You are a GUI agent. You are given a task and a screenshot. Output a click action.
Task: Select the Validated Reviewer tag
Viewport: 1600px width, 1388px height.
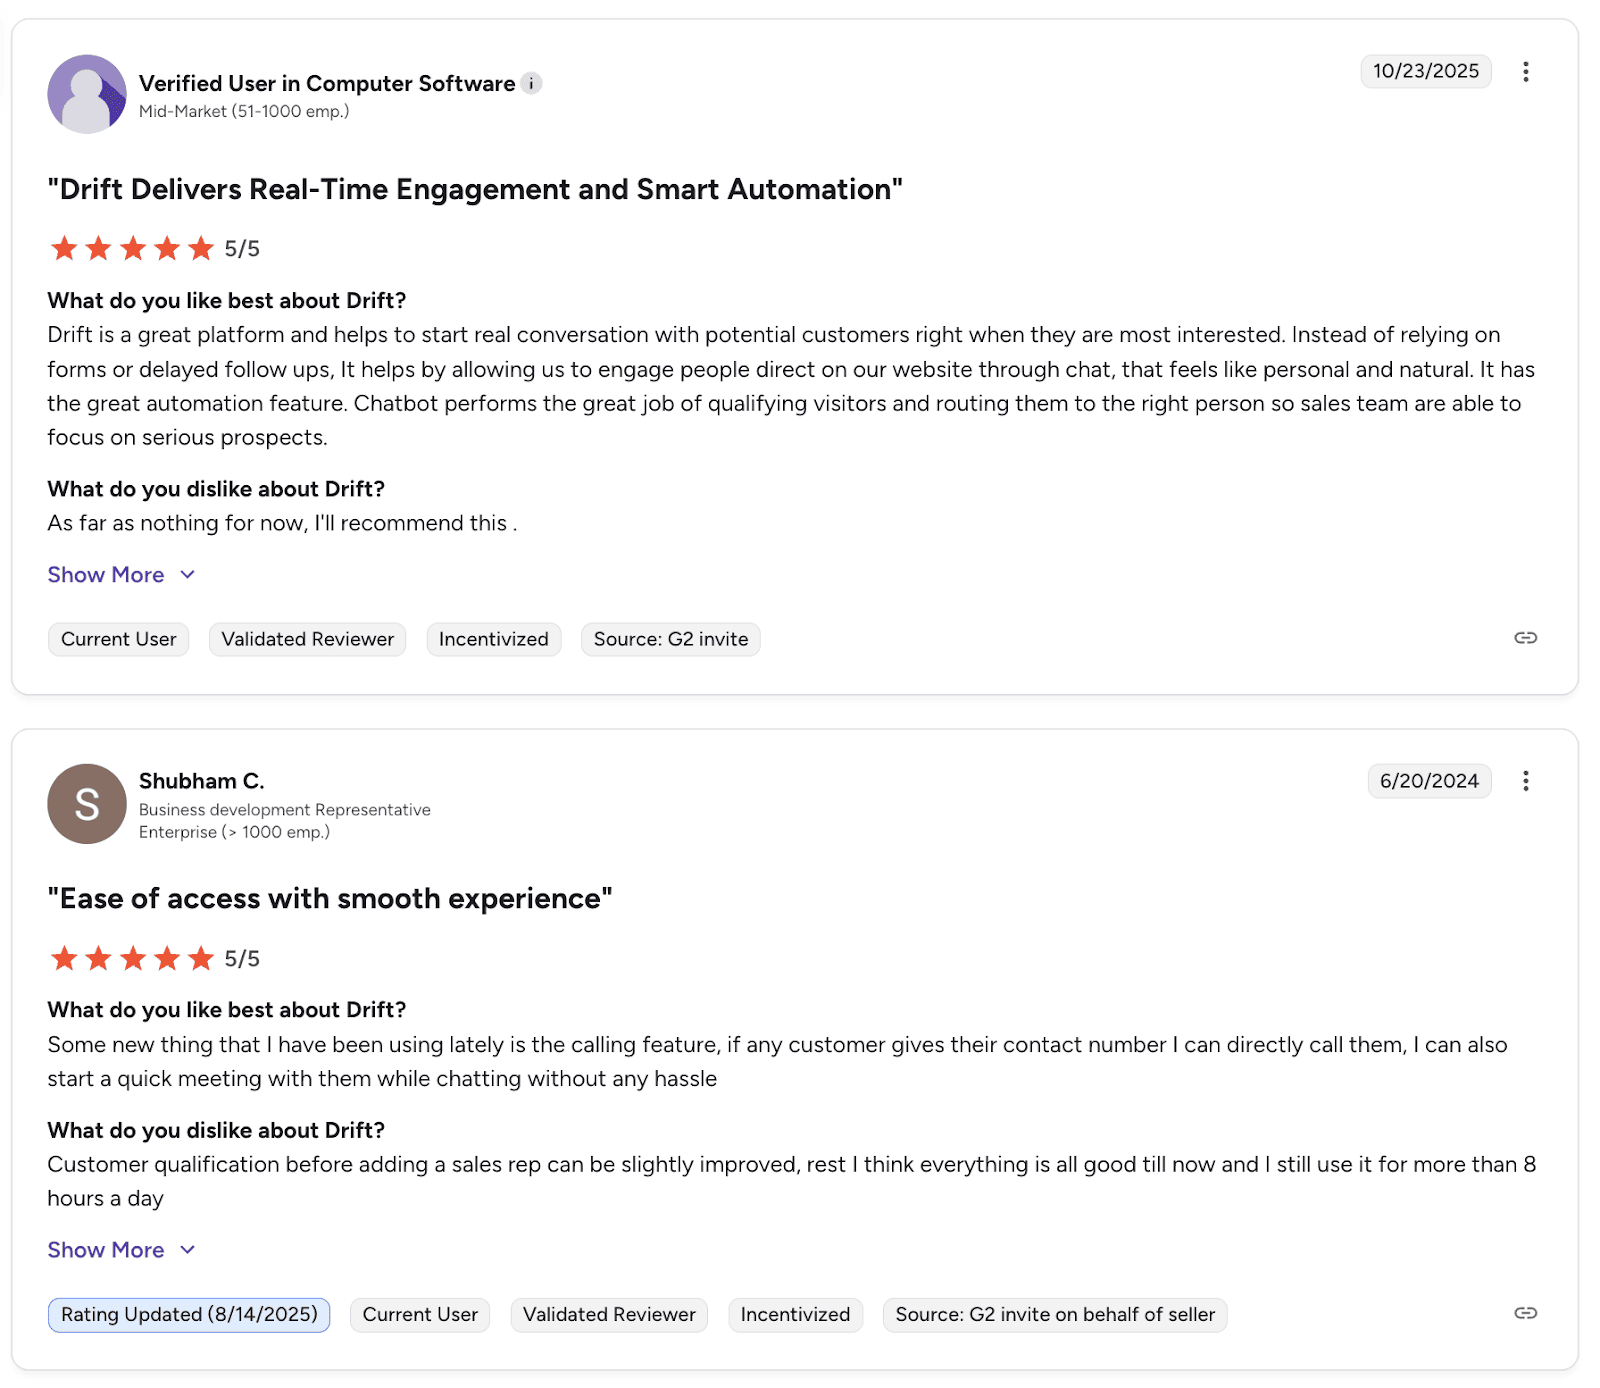click(x=306, y=639)
